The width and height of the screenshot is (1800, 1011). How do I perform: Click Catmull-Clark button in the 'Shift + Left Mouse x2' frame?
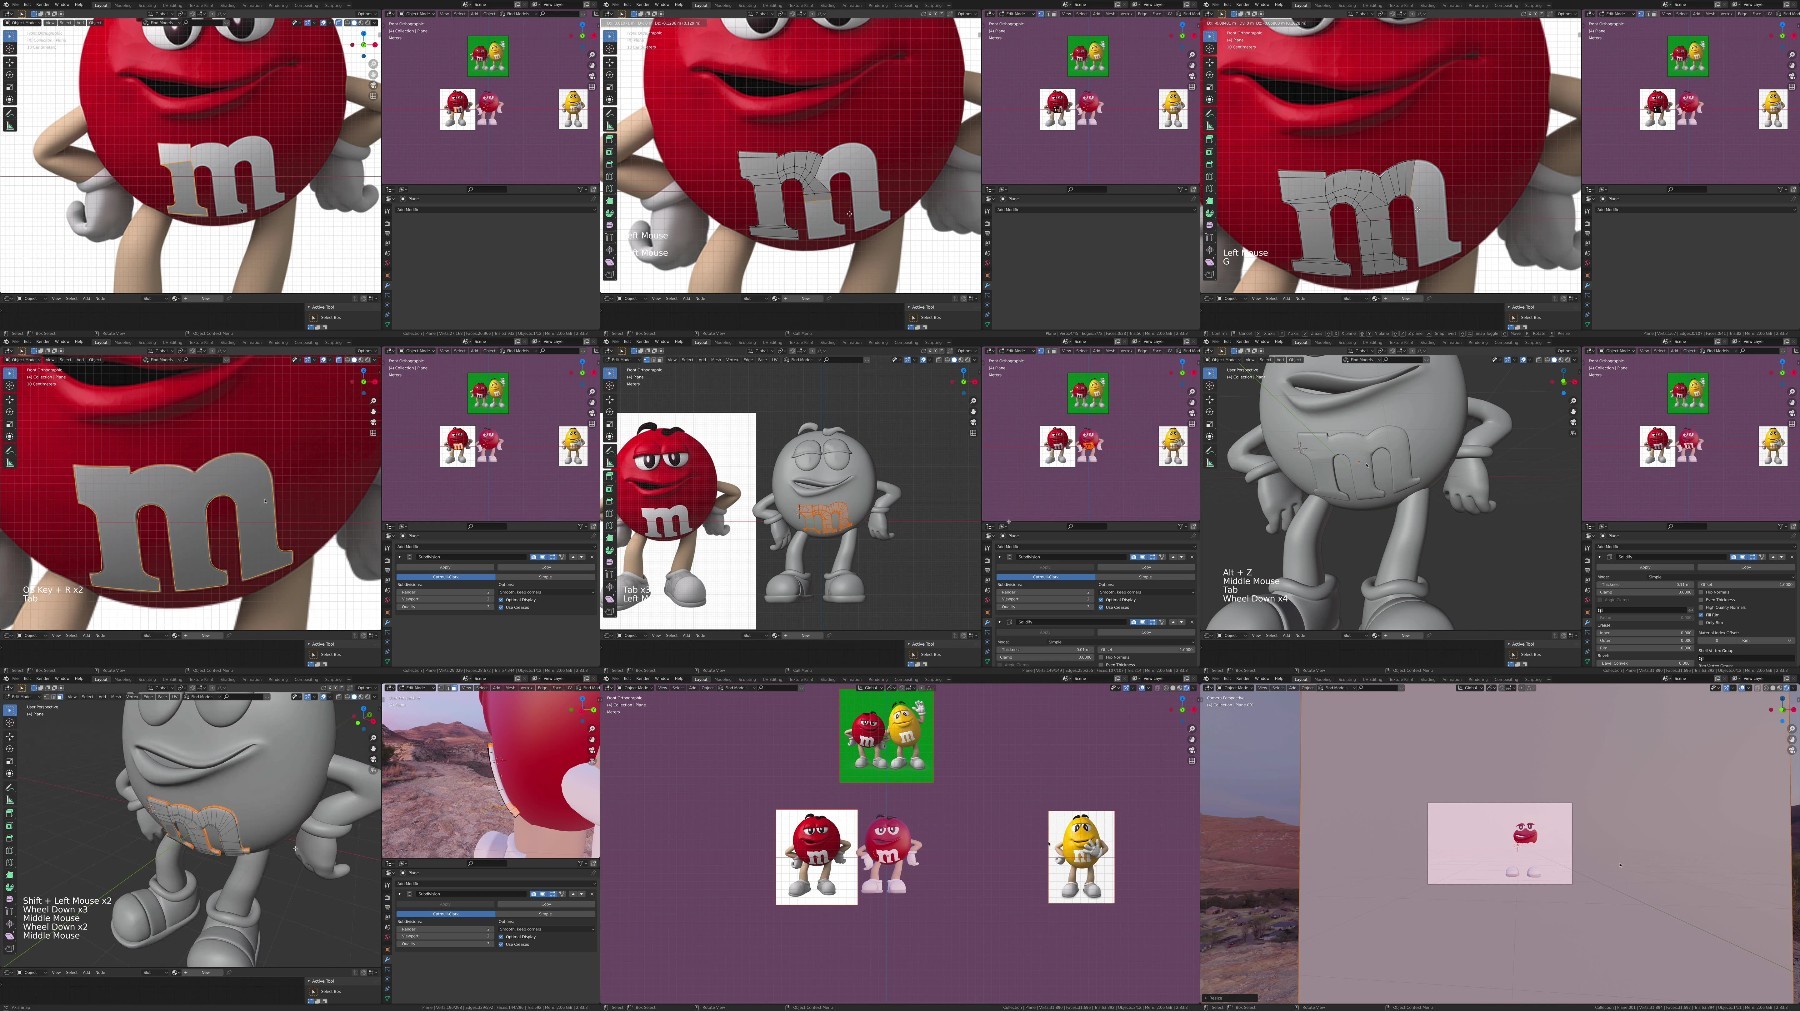point(446,914)
